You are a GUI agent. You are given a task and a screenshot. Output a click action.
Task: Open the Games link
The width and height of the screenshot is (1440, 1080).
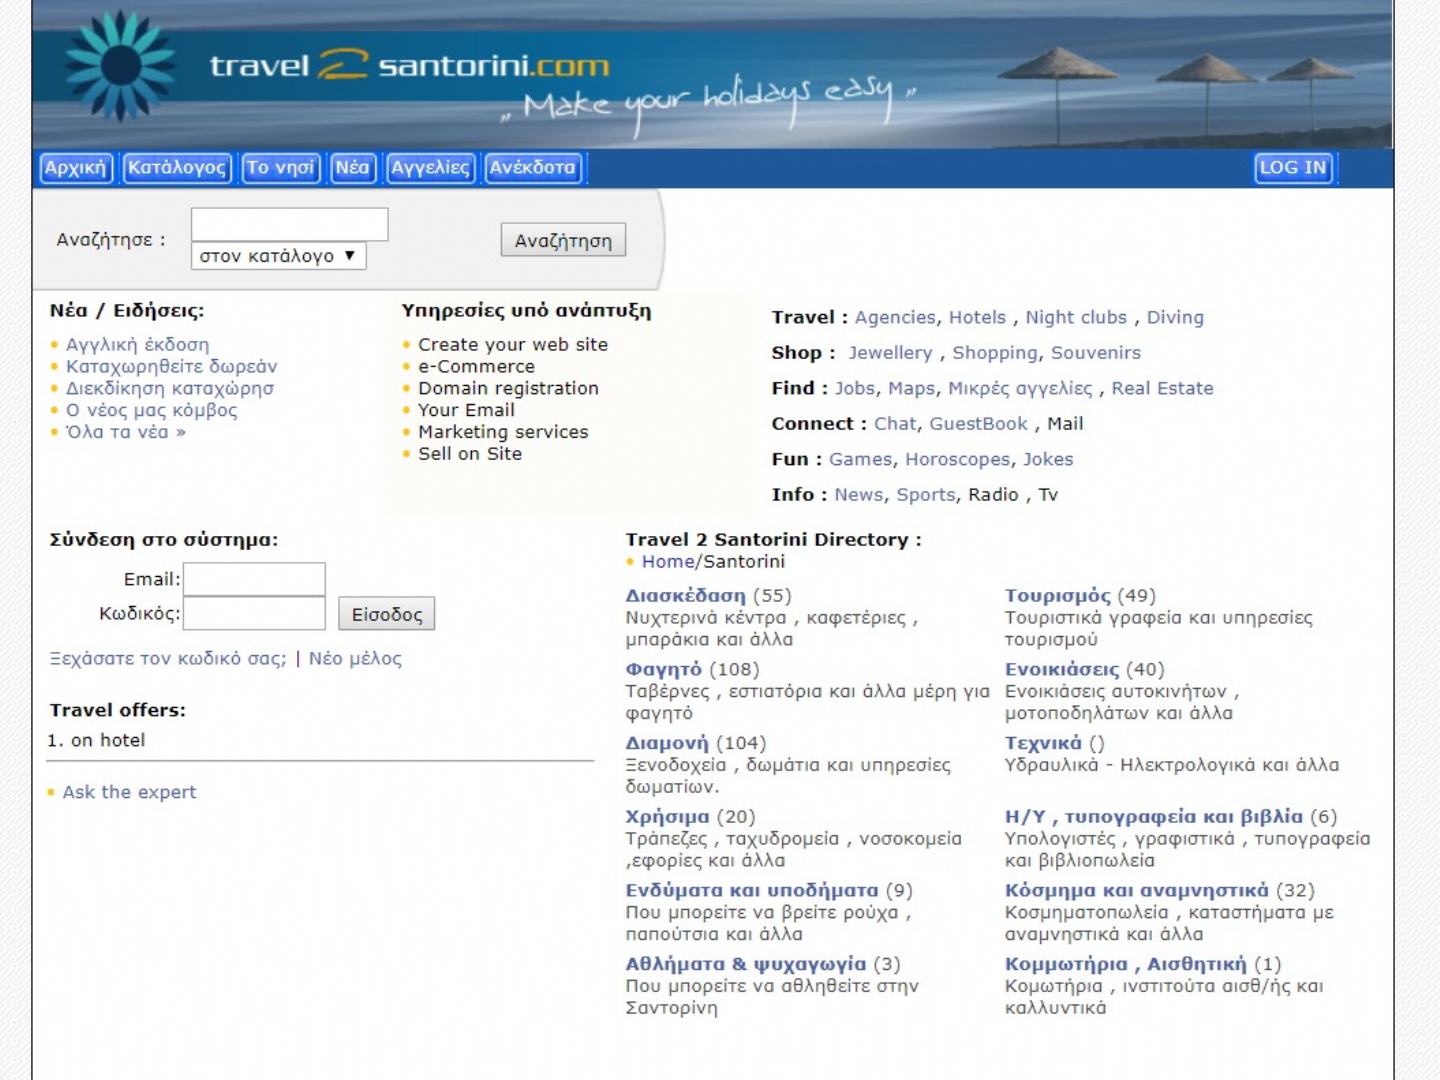click(x=860, y=460)
